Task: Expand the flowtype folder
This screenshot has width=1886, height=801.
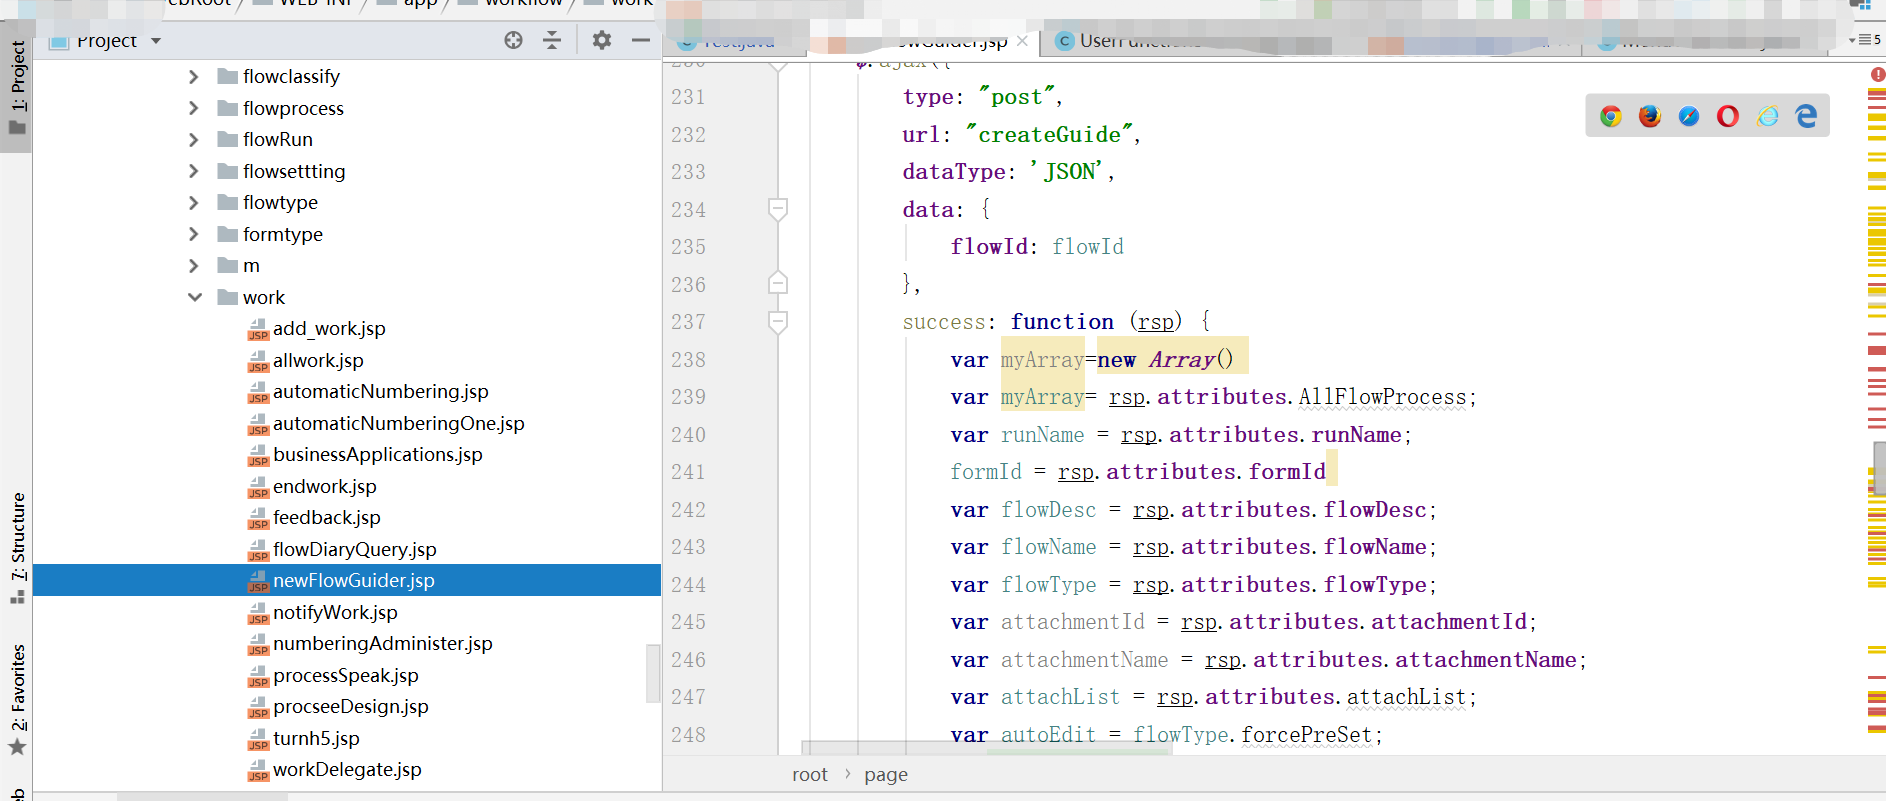Action: 194,203
